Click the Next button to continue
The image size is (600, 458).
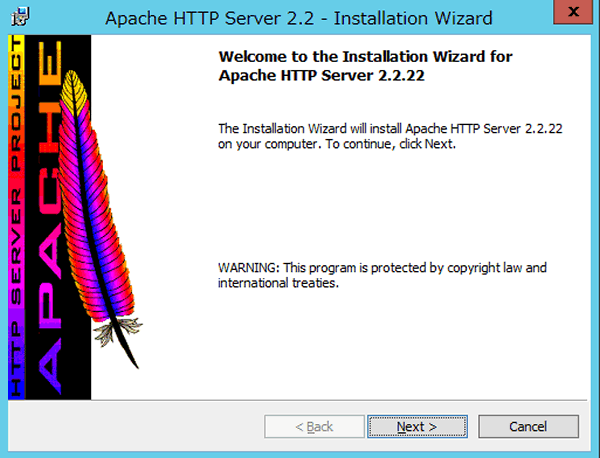click(417, 427)
